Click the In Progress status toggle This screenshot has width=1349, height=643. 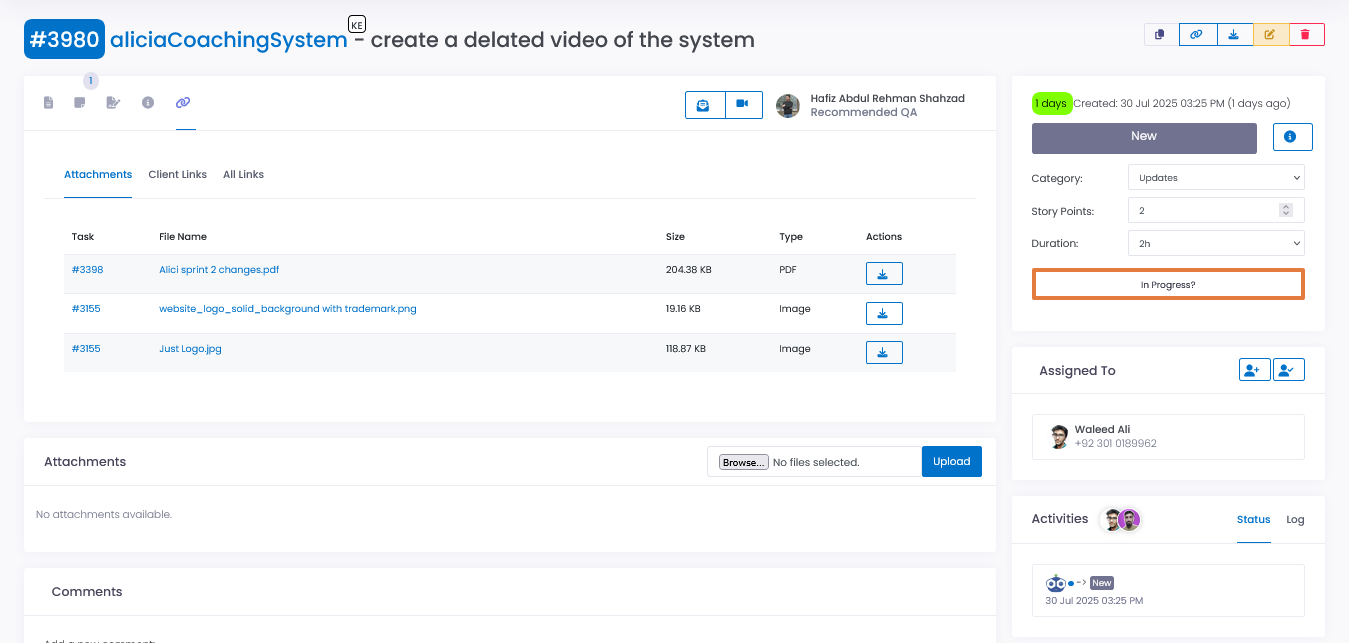1167,284
